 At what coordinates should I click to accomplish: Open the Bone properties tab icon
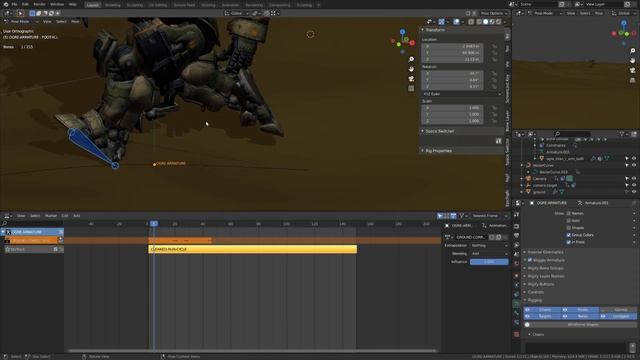click(516, 313)
